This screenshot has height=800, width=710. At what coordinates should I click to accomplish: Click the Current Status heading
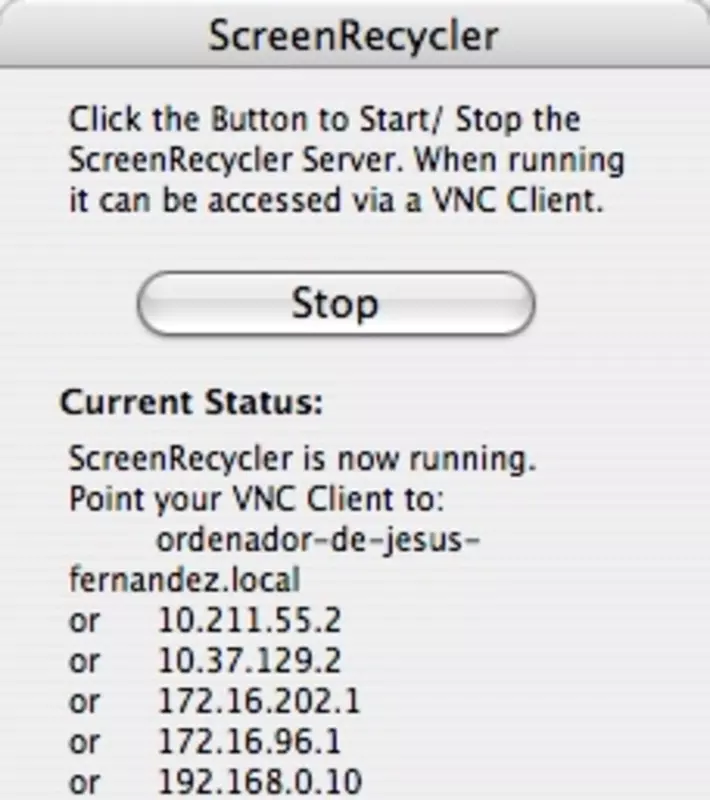[x=192, y=403]
